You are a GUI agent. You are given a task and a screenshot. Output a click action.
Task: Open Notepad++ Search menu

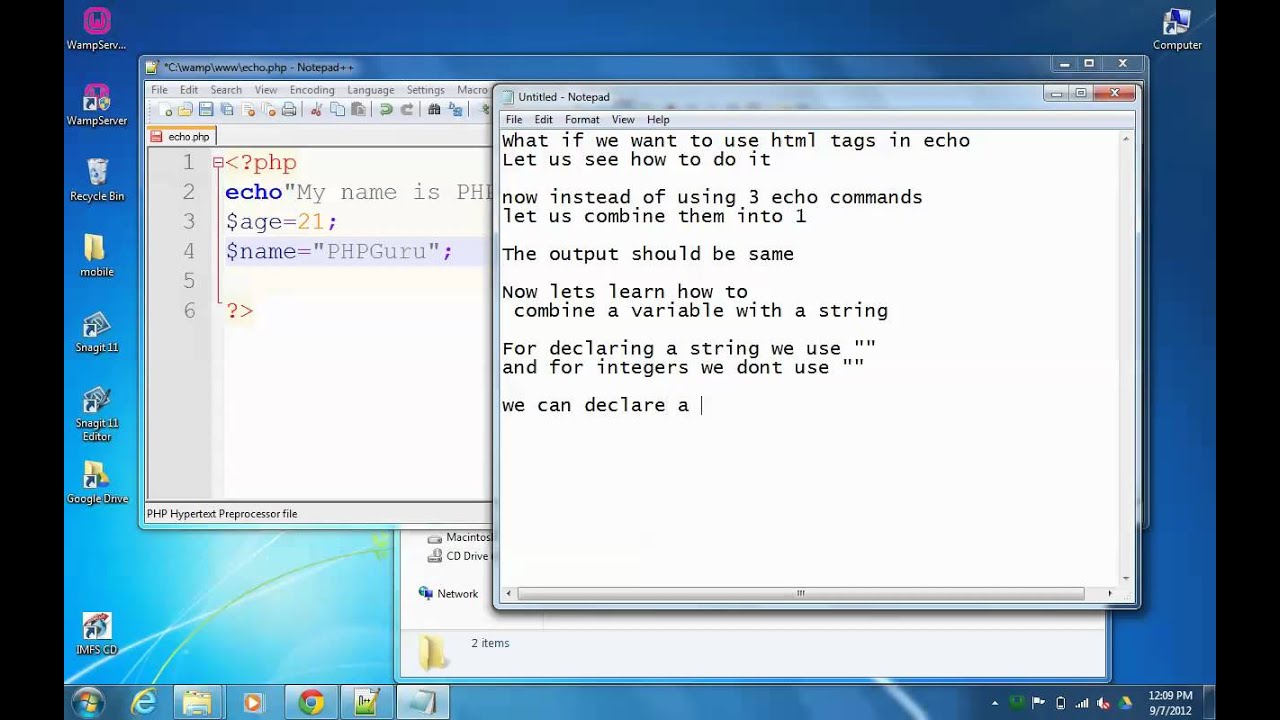226,90
